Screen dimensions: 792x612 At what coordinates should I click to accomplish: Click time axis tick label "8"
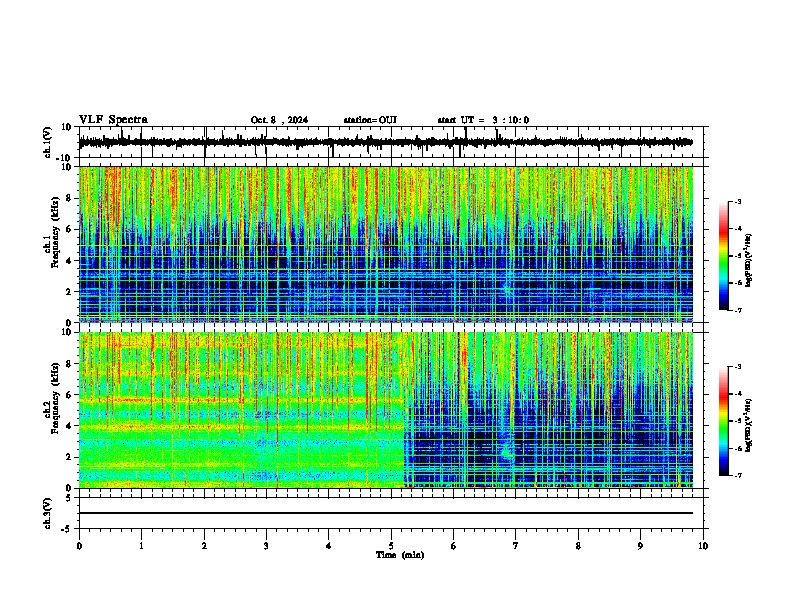pyautogui.click(x=578, y=546)
